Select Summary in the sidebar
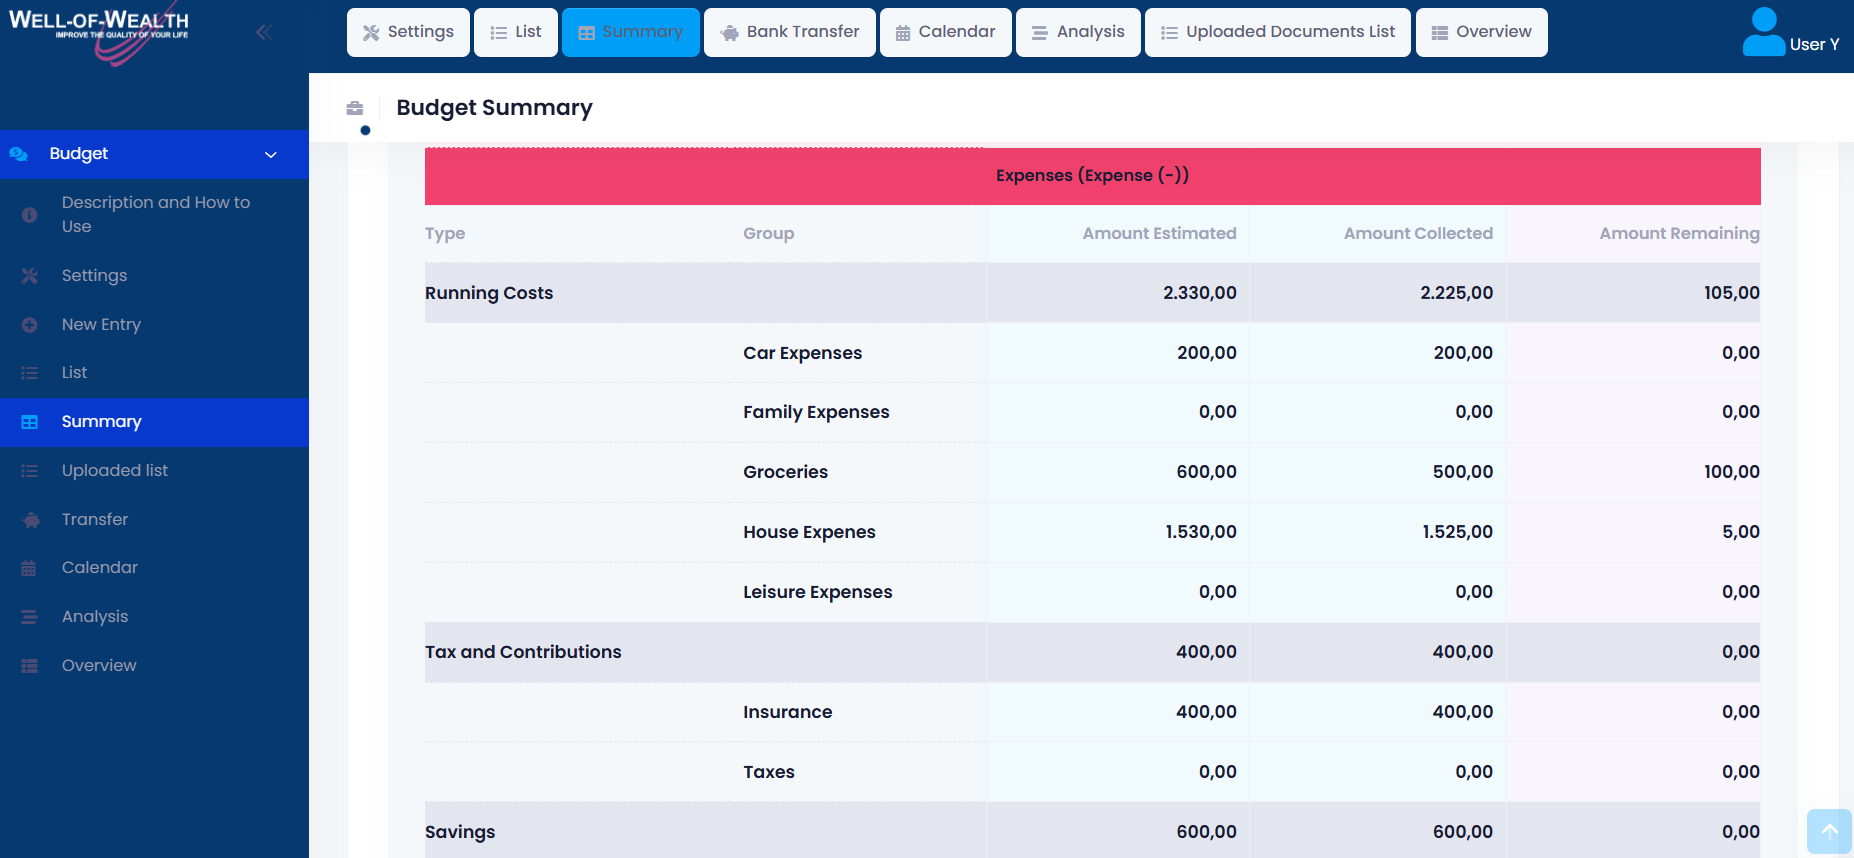 (154, 422)
